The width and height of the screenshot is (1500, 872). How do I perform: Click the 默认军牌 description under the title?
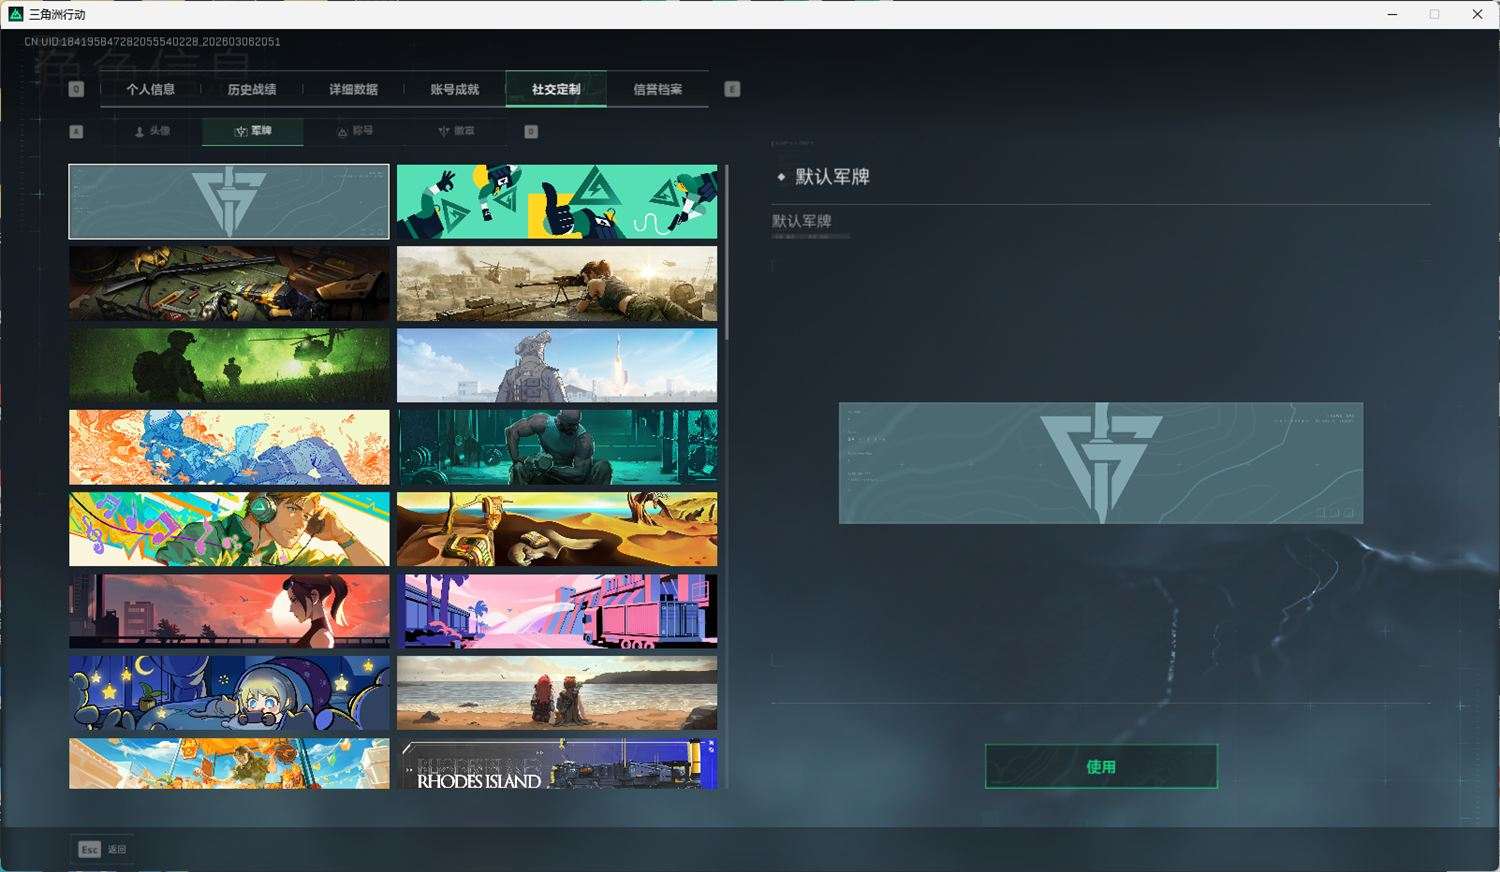click(802, 221)
